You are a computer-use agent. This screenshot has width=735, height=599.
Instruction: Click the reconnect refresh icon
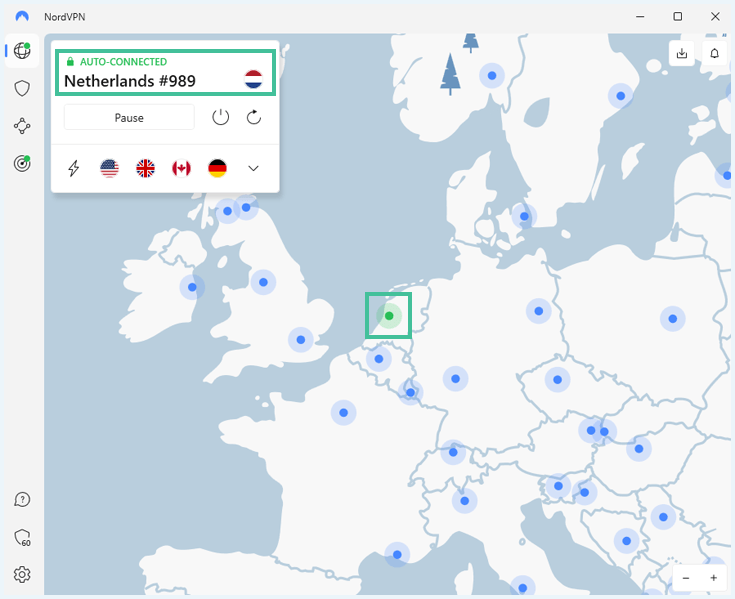(x=254, y=117)
